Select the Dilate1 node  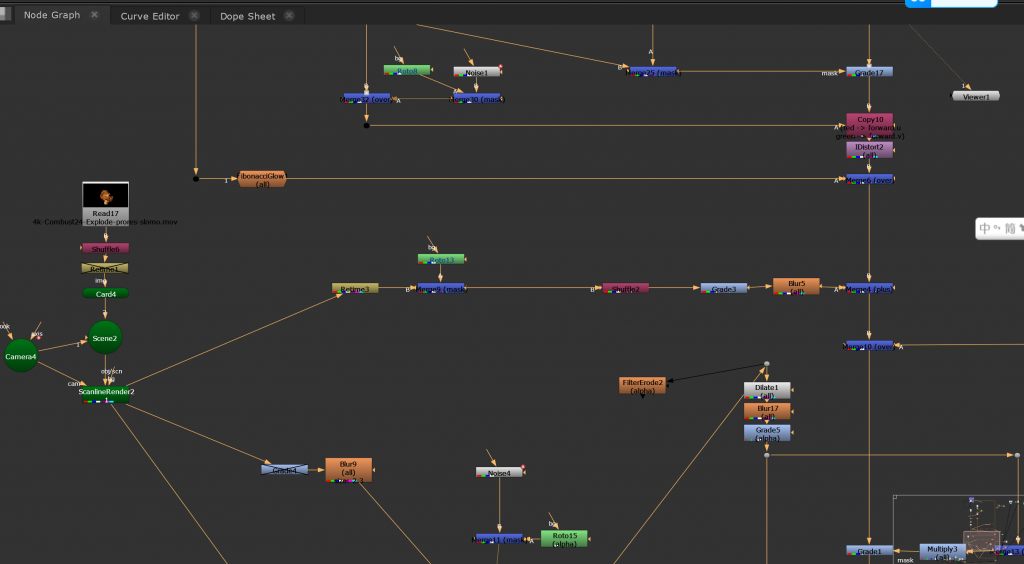tap(767, 390)
